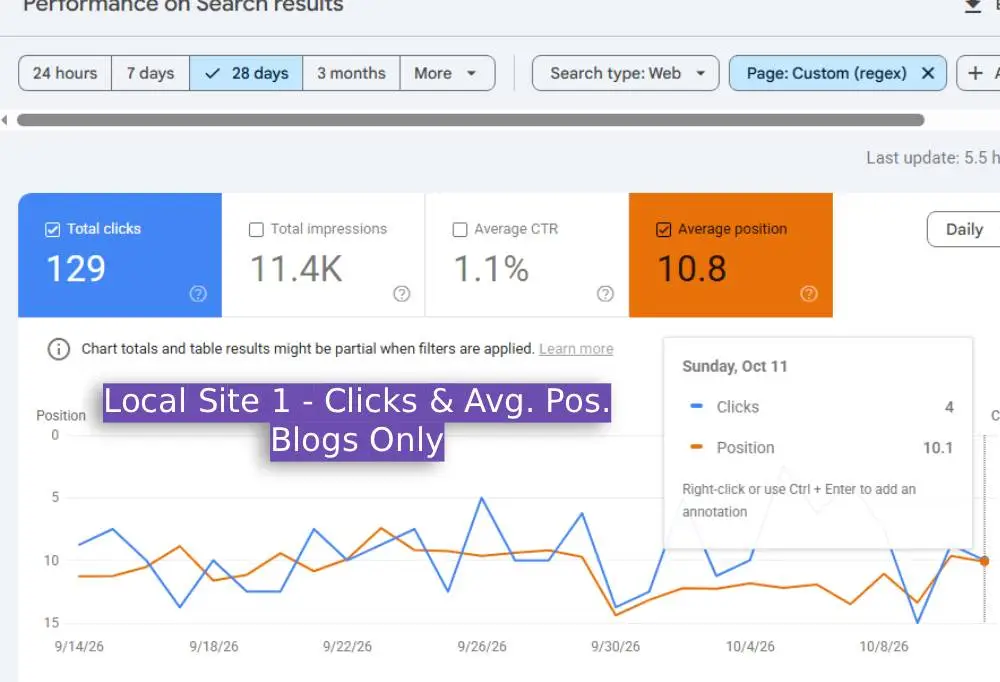
Task: Click the 9/26/26 date axis label
Action: coord(482,646)
